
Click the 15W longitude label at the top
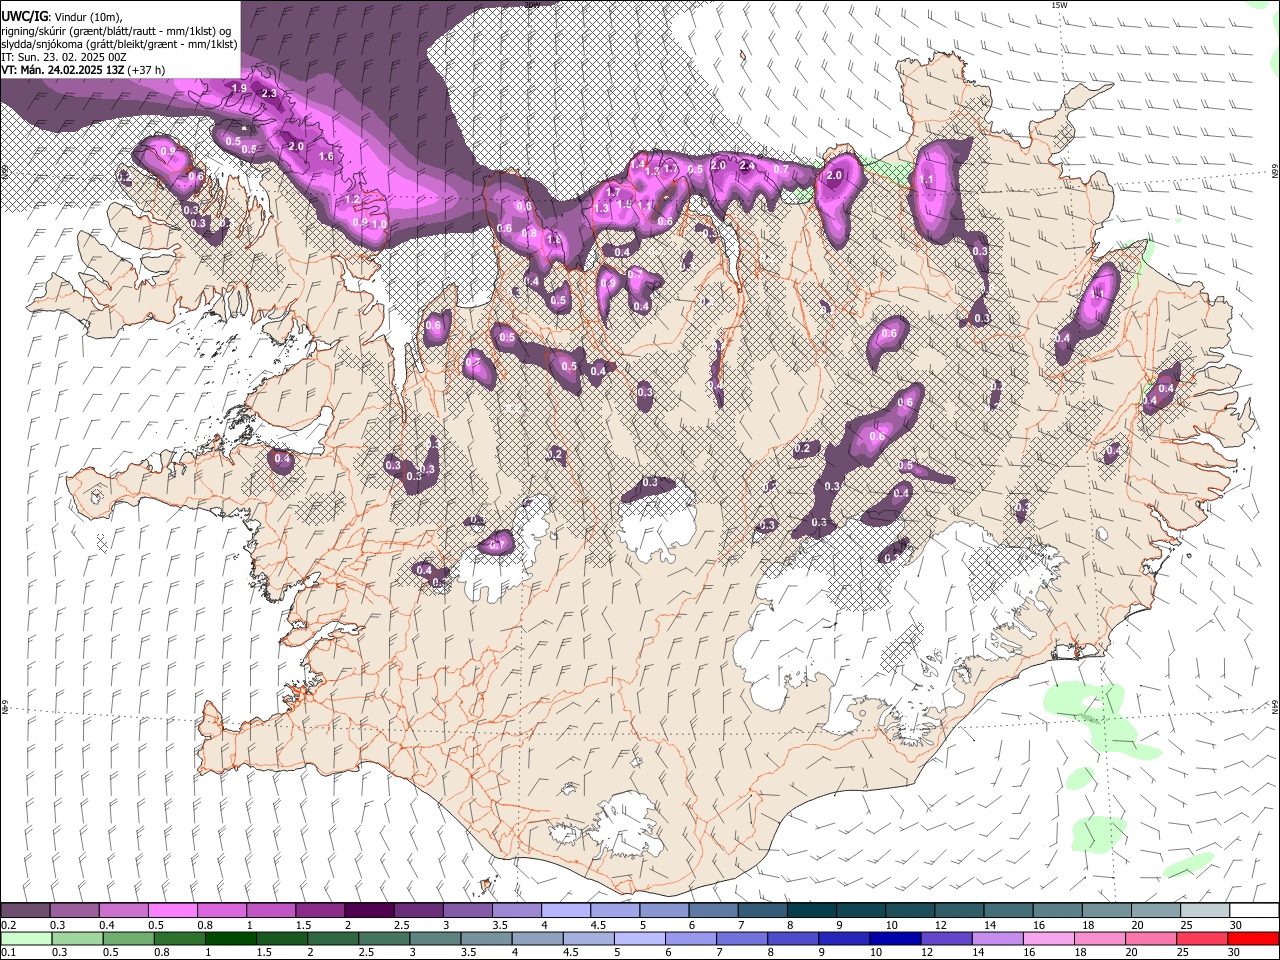click(1059, 5)
